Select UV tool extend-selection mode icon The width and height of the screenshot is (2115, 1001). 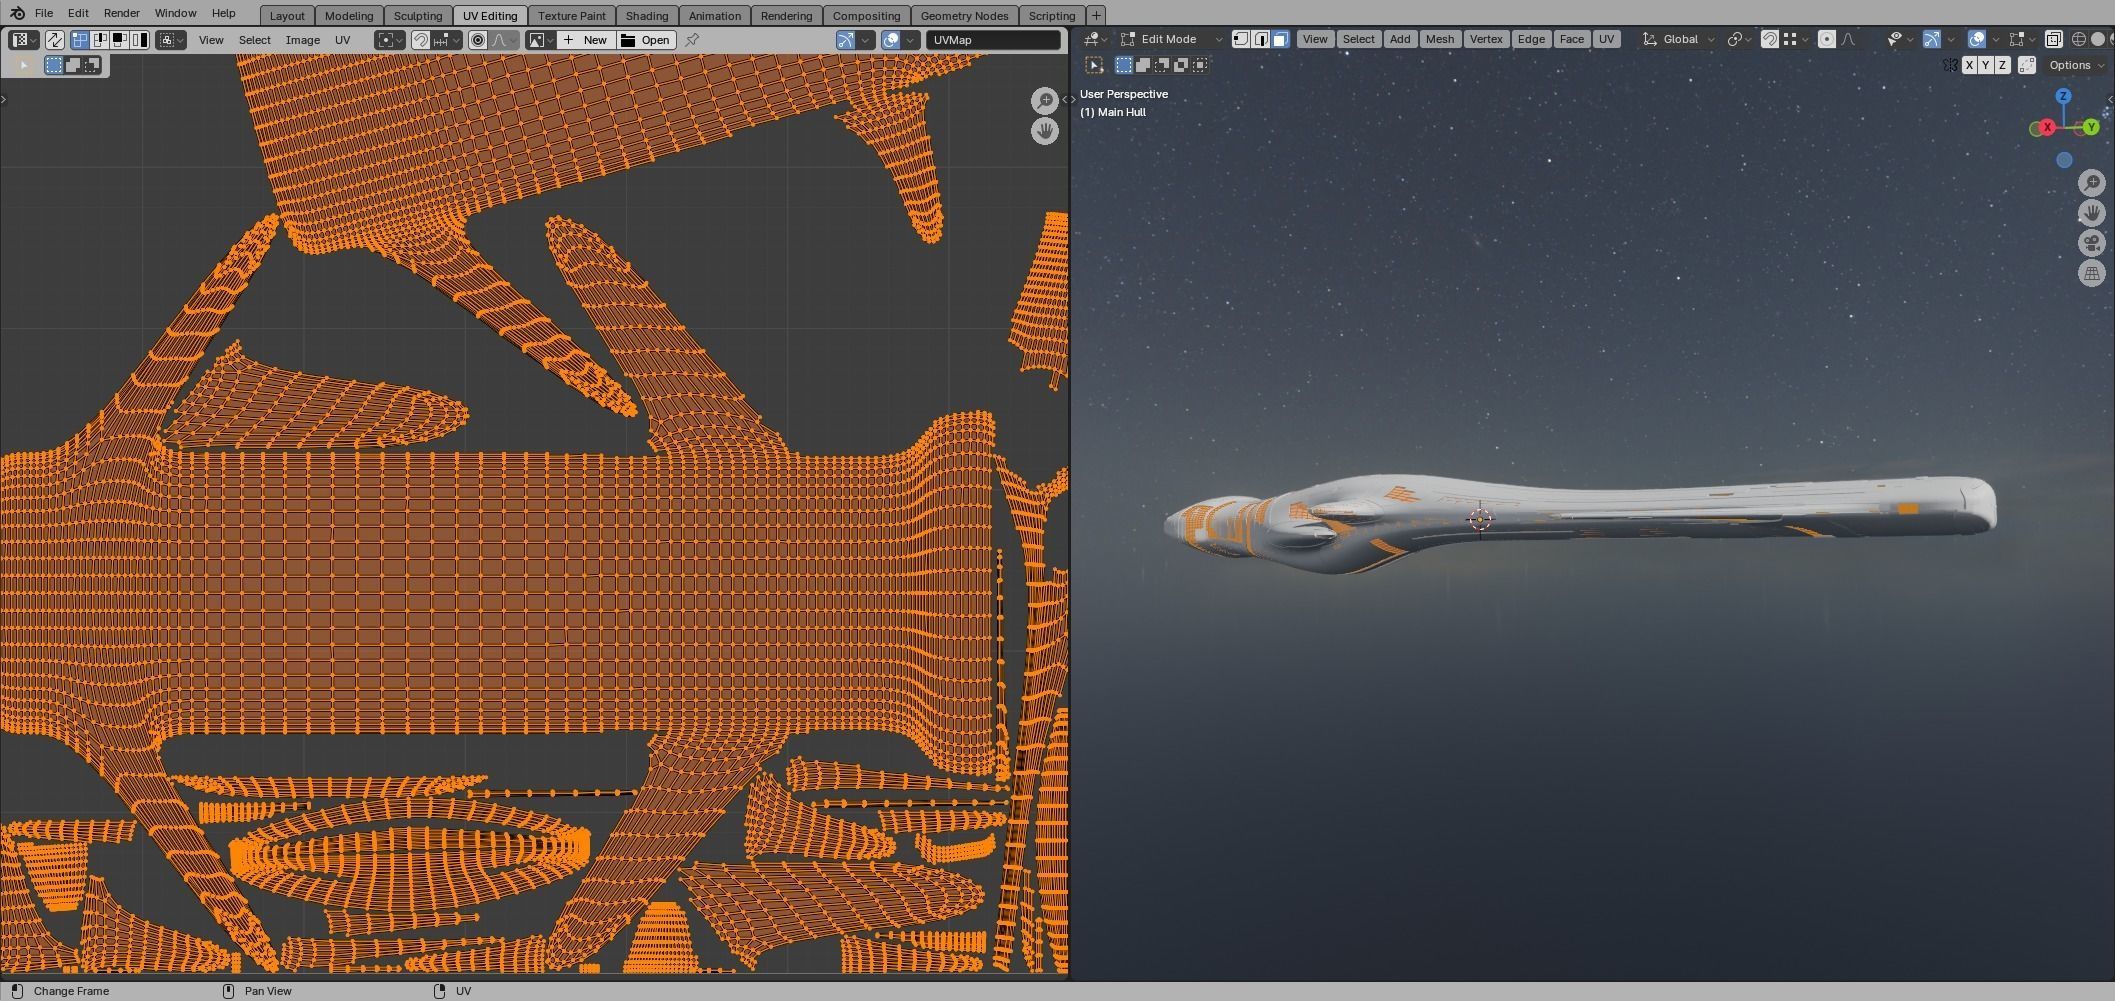click(x=73, y=65)
